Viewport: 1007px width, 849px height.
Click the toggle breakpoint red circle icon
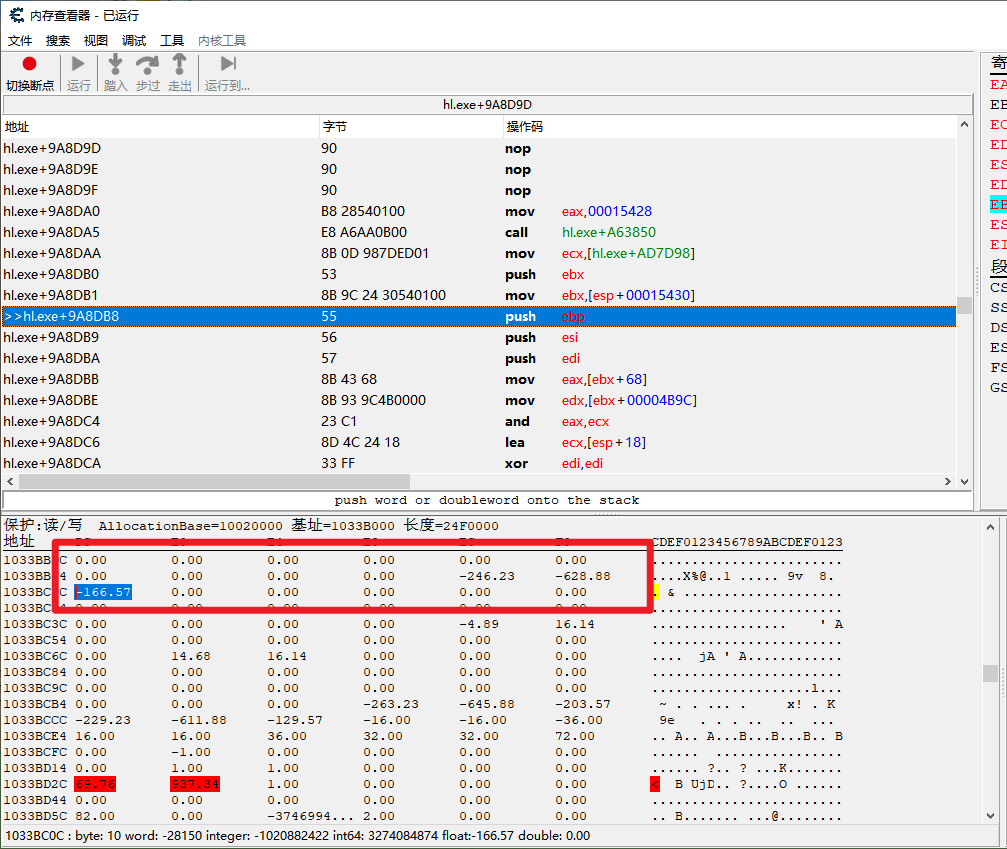pos(29,65)
